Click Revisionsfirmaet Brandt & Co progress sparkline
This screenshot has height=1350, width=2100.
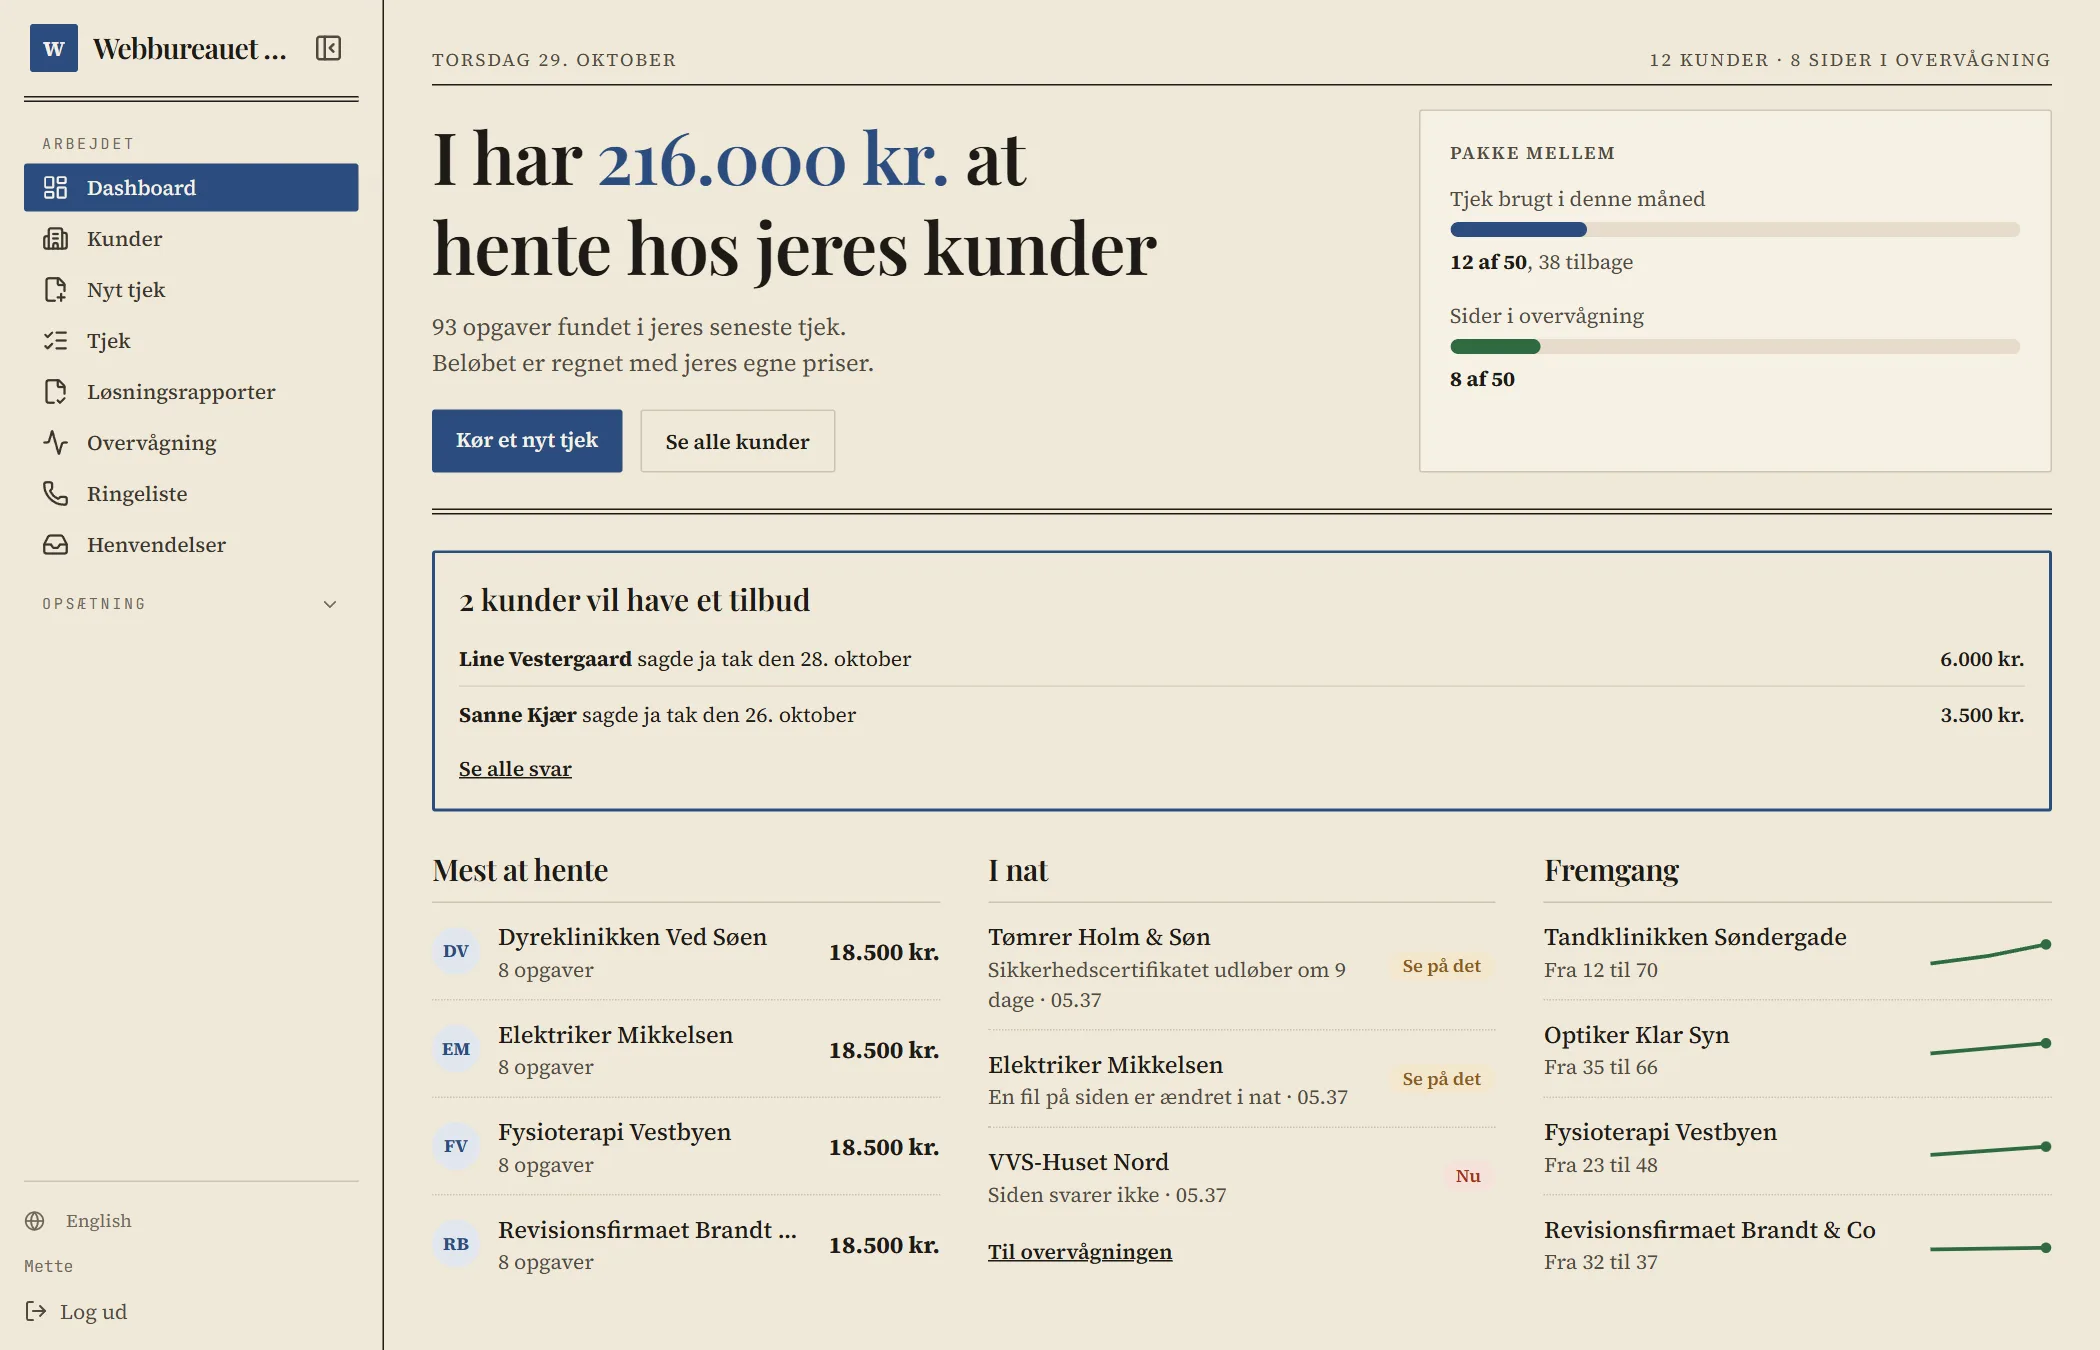pos(1990,1247)
